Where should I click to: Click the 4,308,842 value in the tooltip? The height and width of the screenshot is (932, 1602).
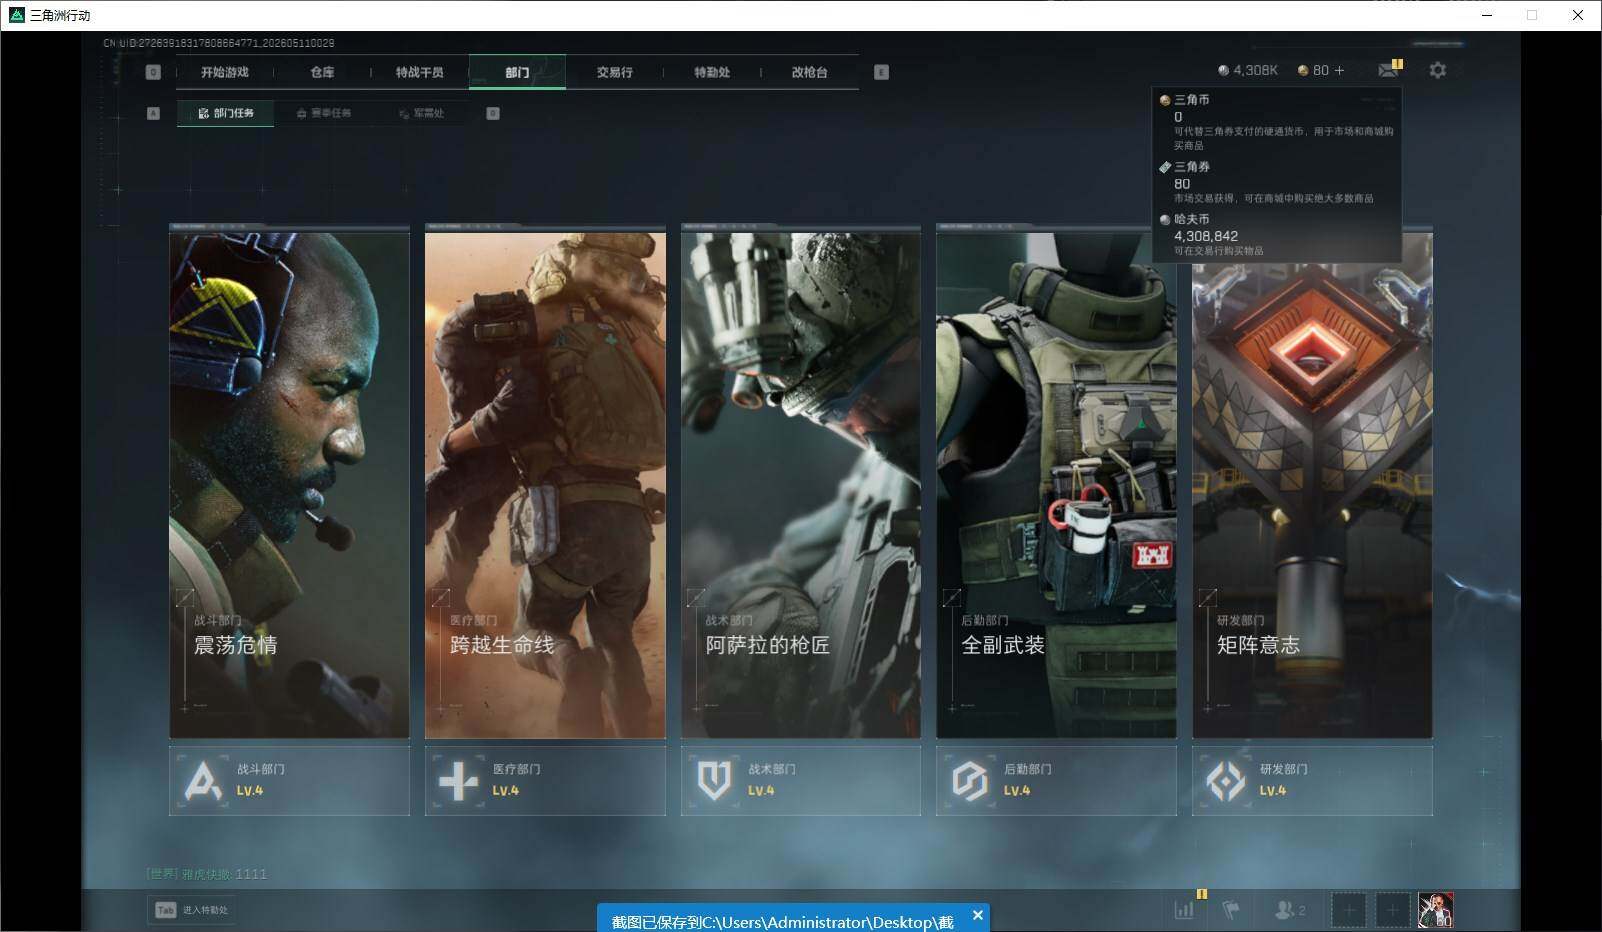1206,236
